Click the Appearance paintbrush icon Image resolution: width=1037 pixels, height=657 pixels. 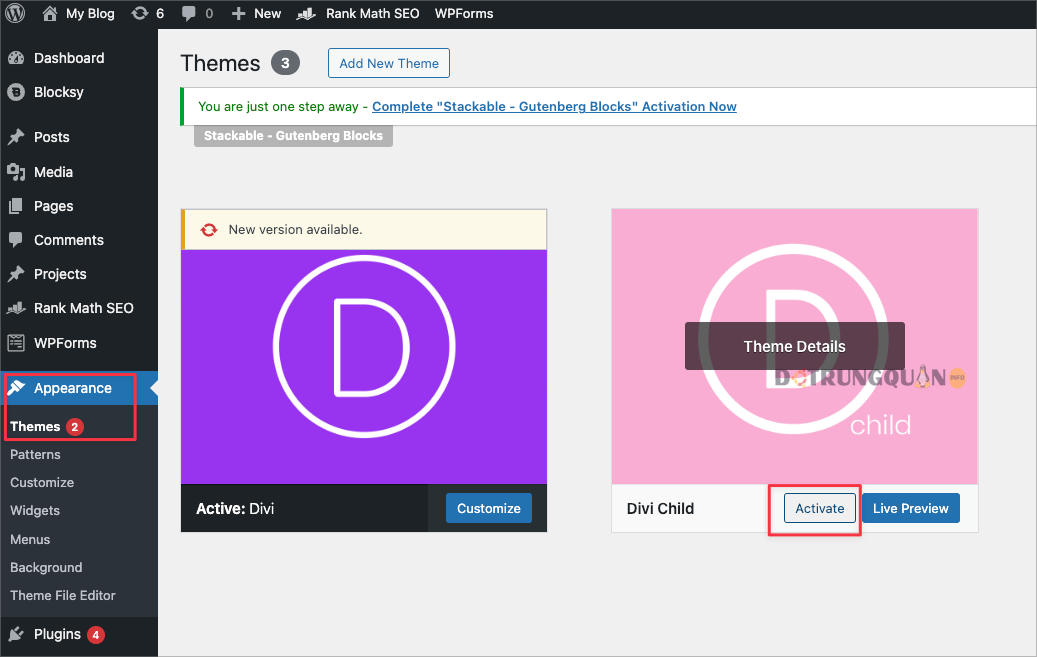tap(16, 388)
